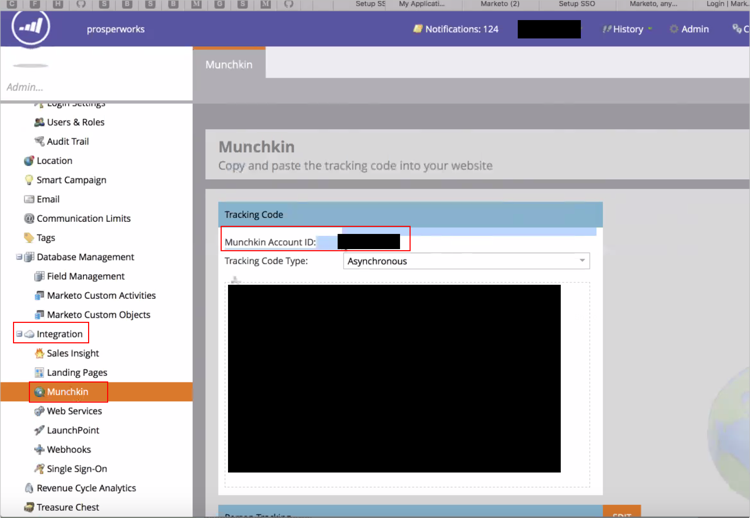Collapse the Integration tree node

19,334
